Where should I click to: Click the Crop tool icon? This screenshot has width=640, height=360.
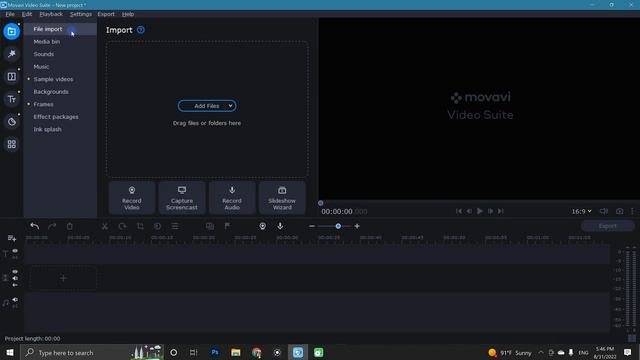coord(140,226)
